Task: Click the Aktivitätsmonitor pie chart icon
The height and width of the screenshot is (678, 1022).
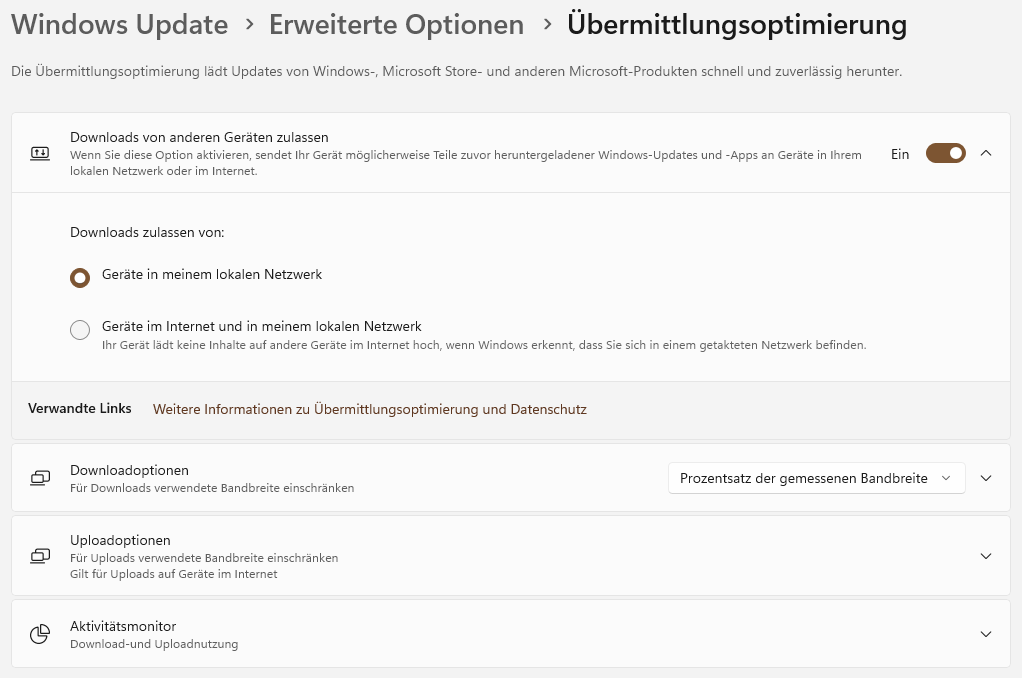Action: (x=40, y=634)
